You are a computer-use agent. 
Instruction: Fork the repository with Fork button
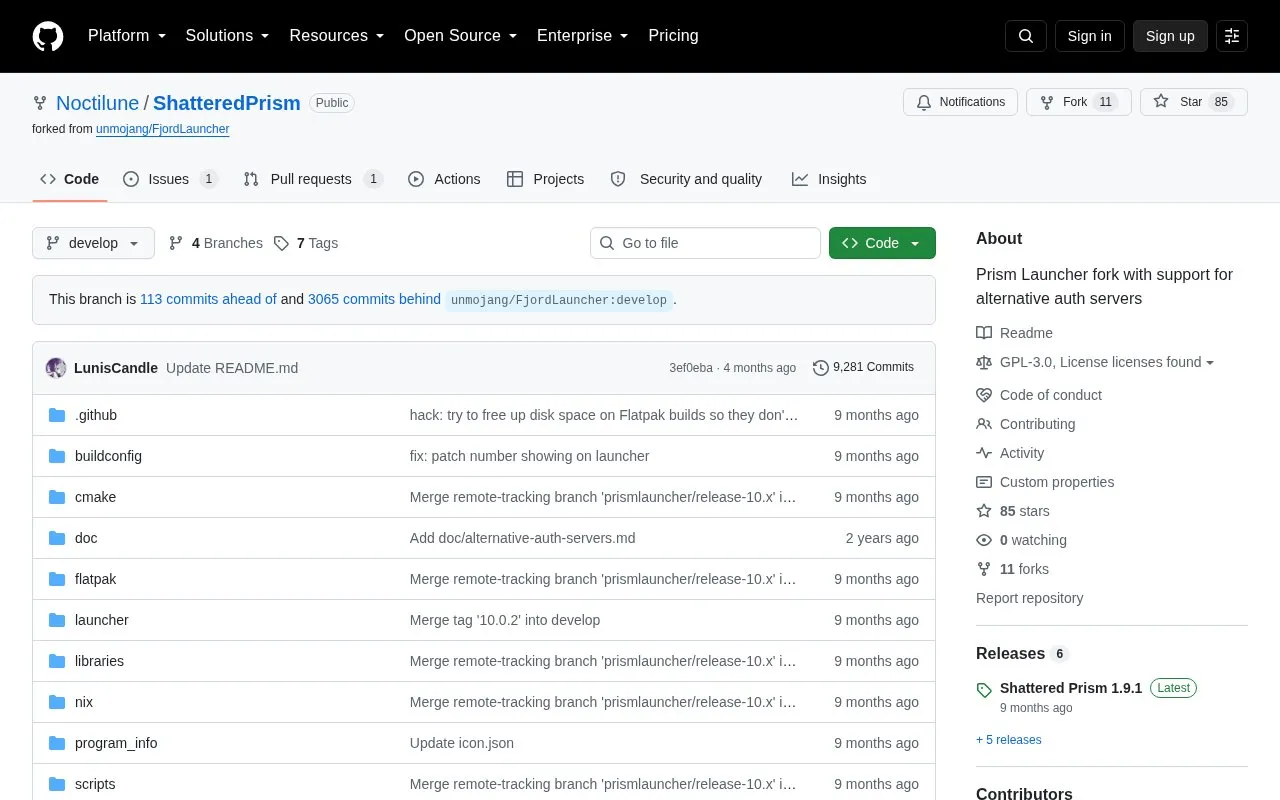(1078, 102)
